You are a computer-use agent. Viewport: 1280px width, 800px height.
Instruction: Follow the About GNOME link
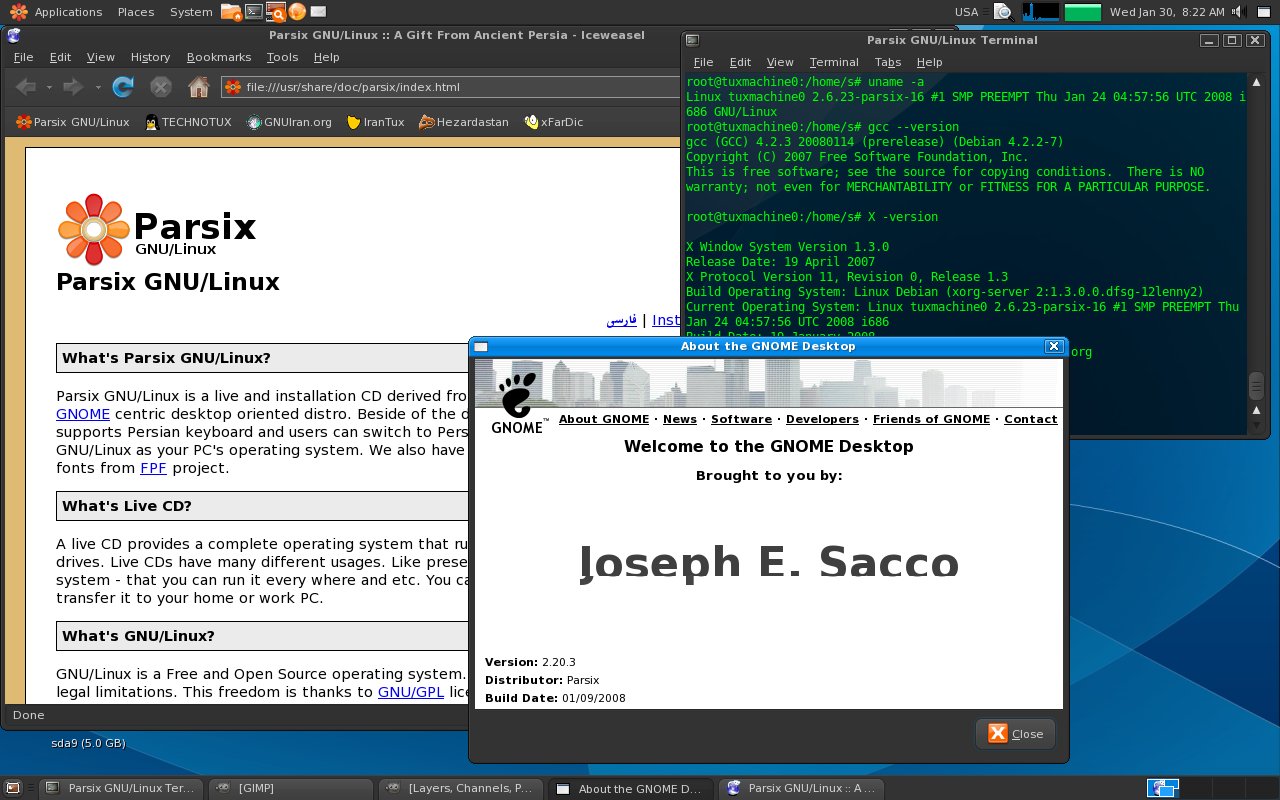tap(604, 419)
